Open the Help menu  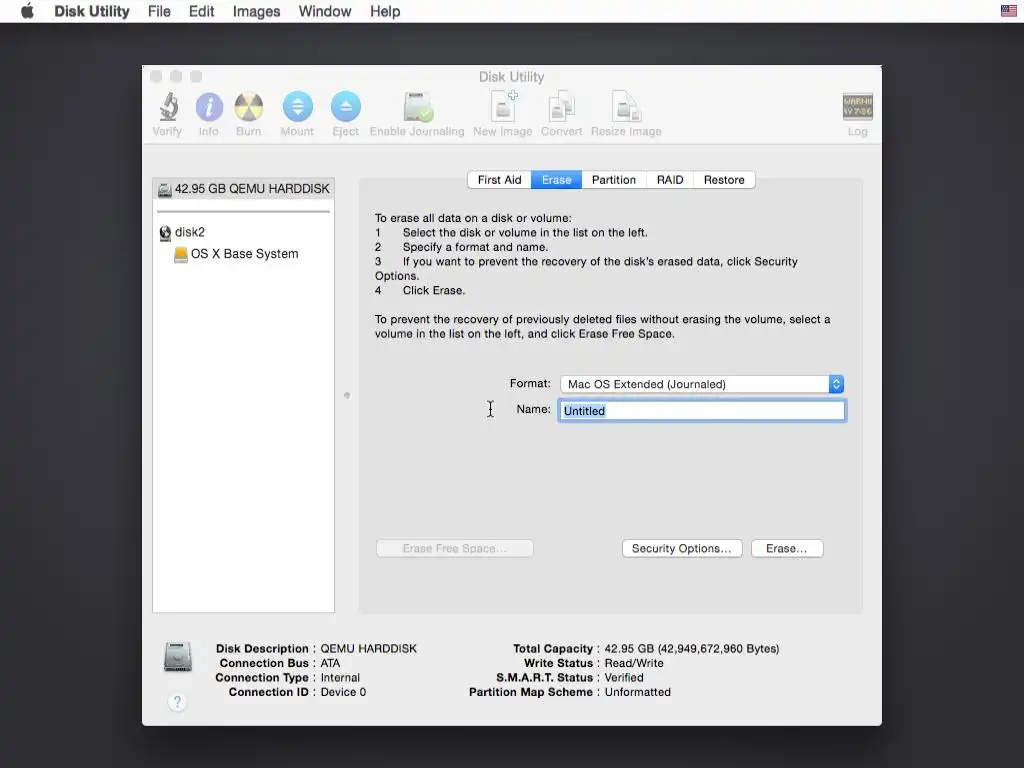385,11
